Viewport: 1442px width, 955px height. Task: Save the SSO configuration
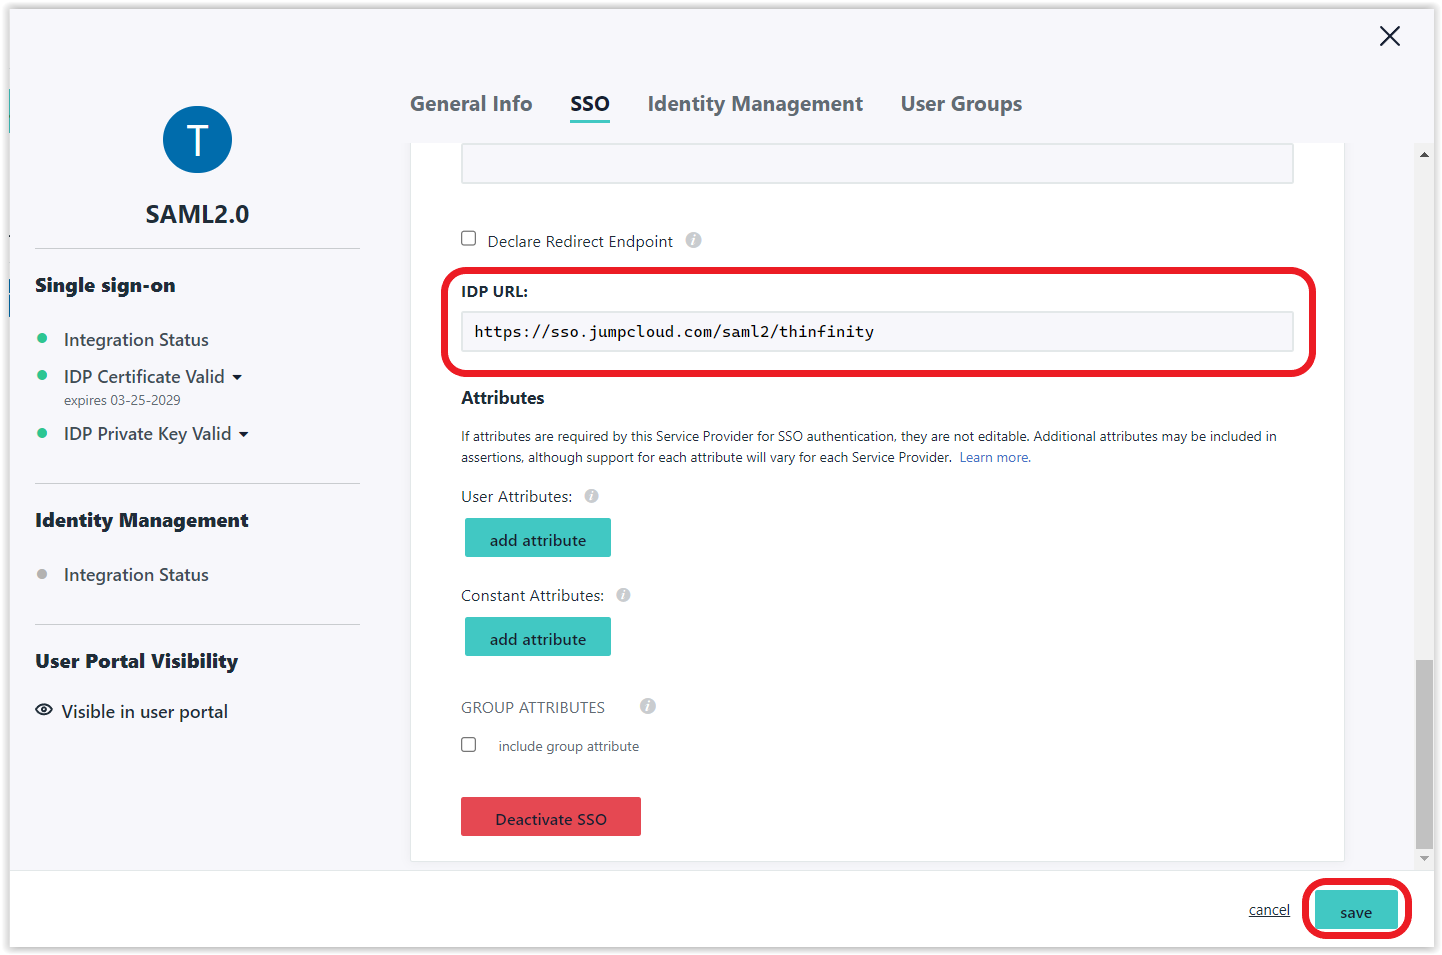tap(1356, 910)
